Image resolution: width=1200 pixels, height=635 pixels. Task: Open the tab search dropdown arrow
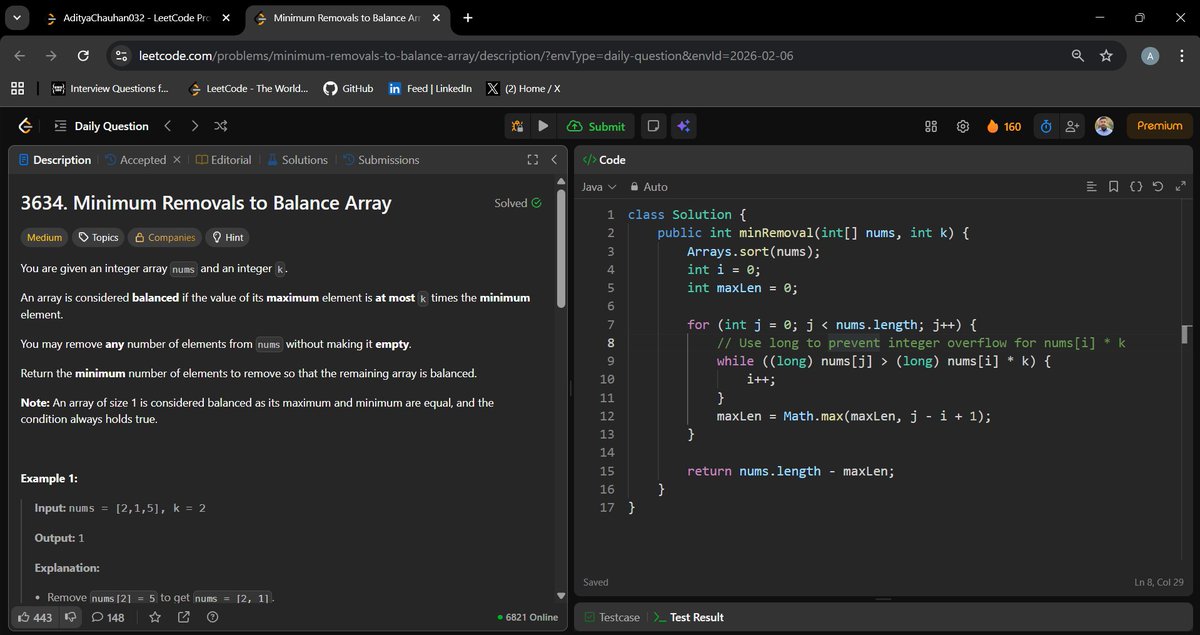[x=17, y=18]
